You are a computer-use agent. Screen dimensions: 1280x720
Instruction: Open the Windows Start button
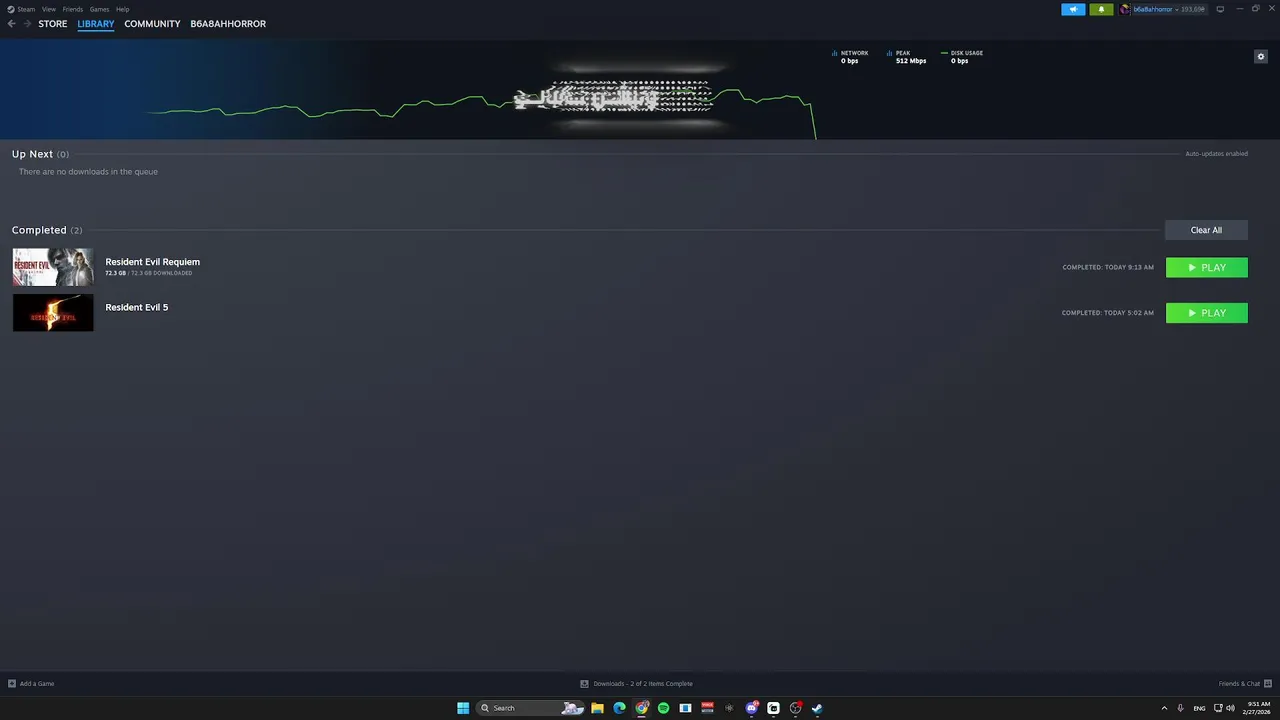[x=463, y=708]
